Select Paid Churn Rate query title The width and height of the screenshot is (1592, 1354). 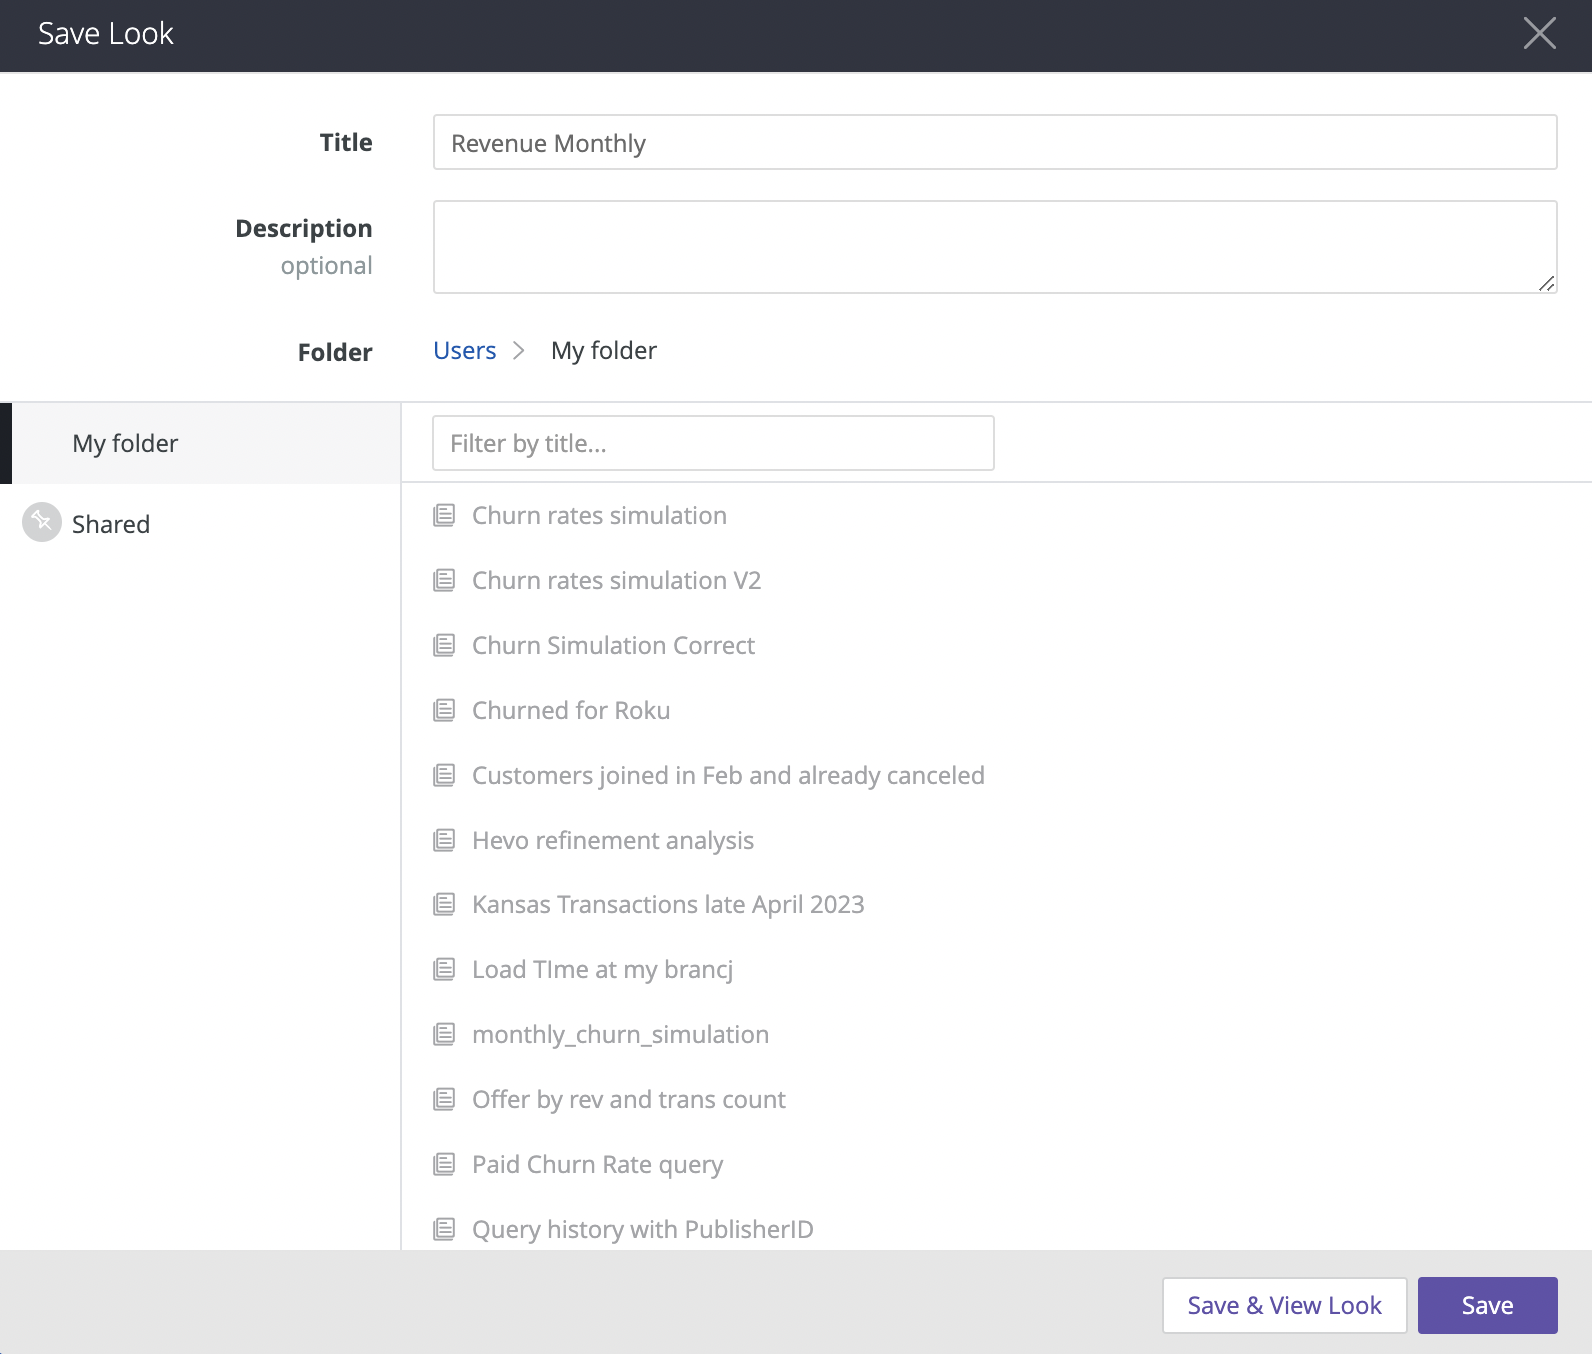tap(597, 1165)
